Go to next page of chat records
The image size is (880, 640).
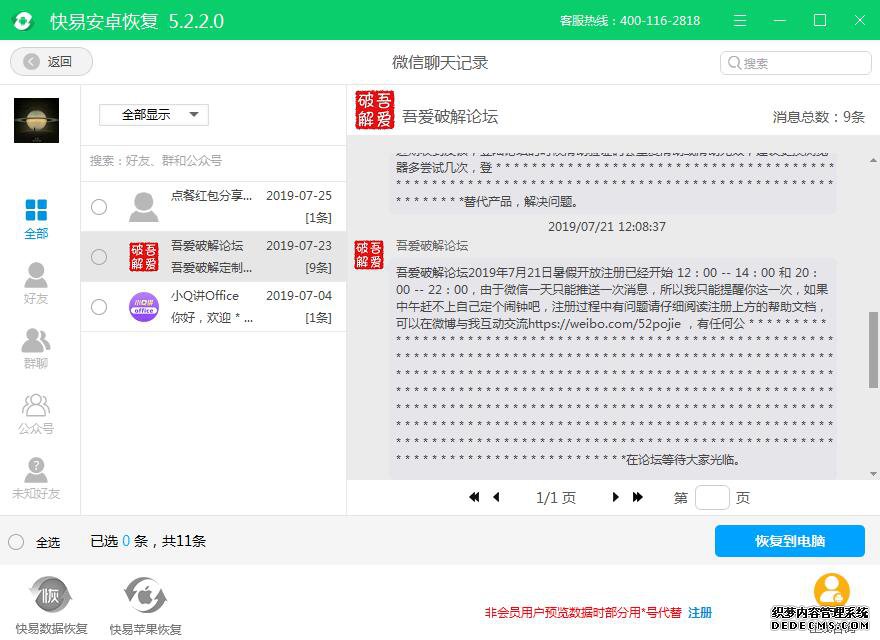[x=615, y=497]
